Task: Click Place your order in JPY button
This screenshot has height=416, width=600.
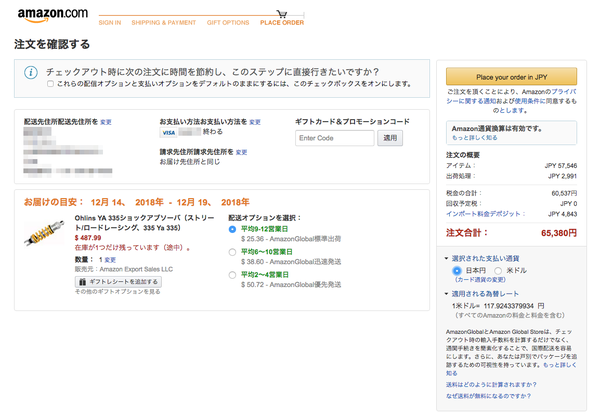Action: click(x=511, y=77)
